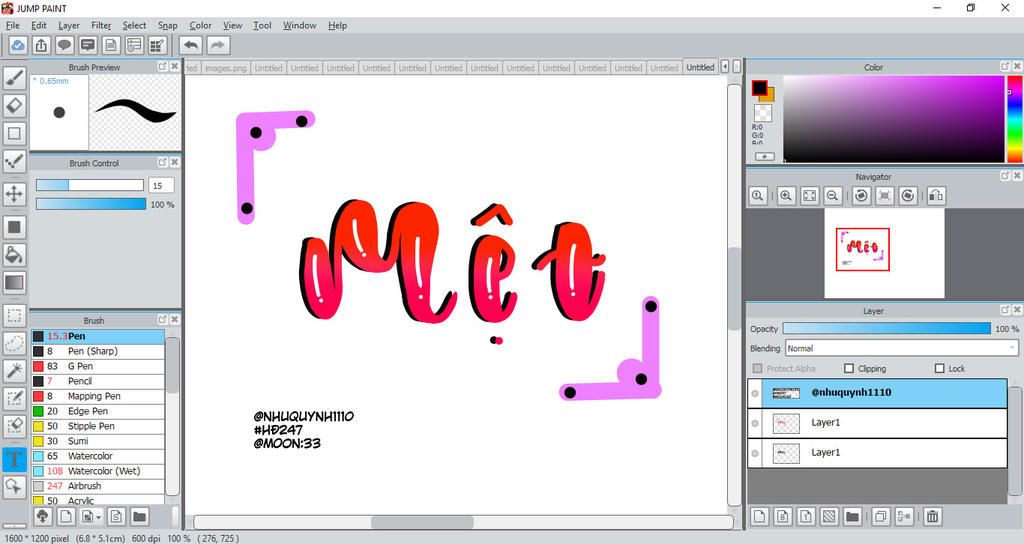Open the Snap menu
The image size is (1024, 544).
[167, 25]
